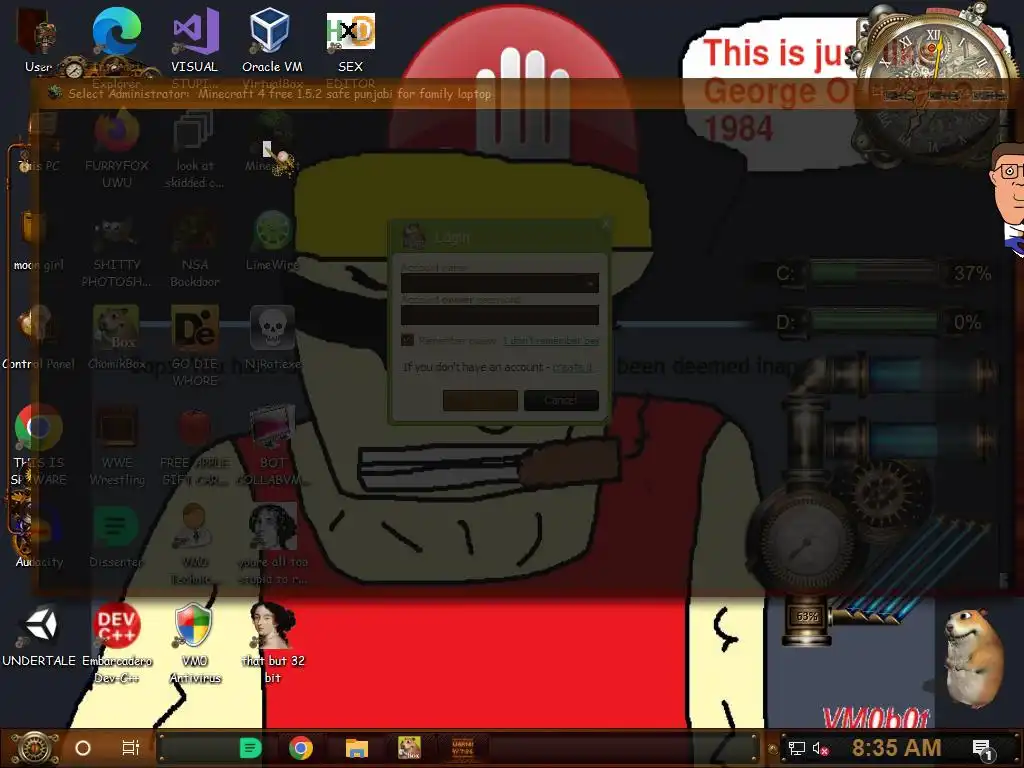Viewport: 1024px width, 768px height.
Task: Click the Cortana circle on taskbar
Action: 83,748
